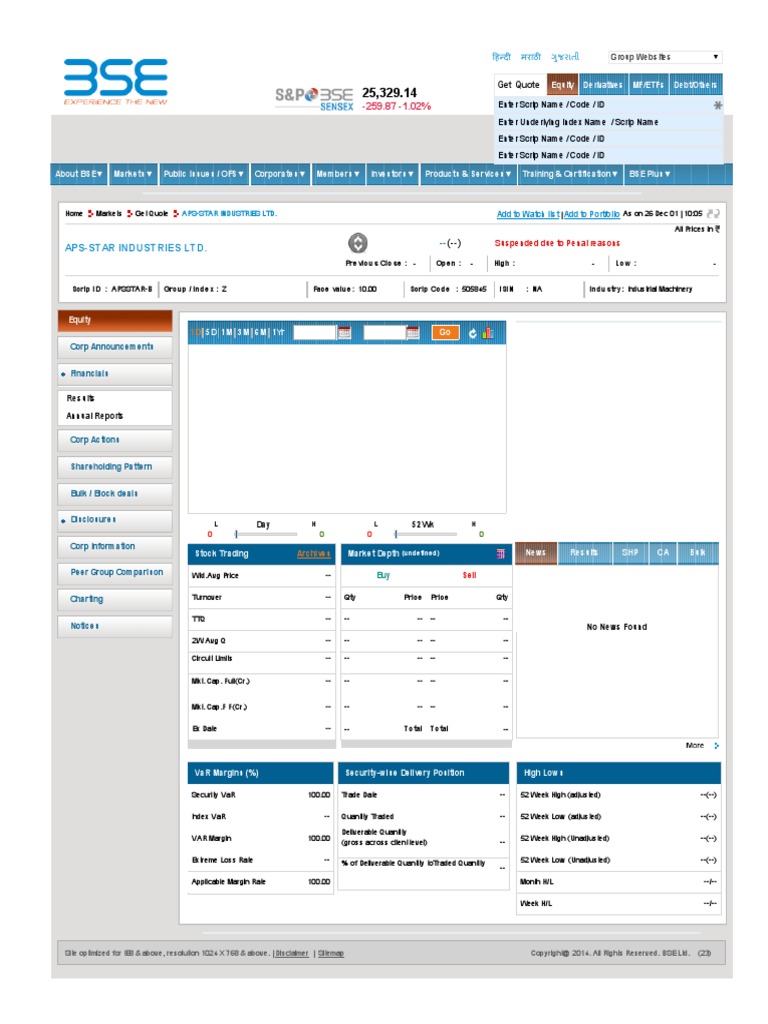Click the BSE logo
Image resolution: width=768 pixels, height=1024 pixels.
116,81
